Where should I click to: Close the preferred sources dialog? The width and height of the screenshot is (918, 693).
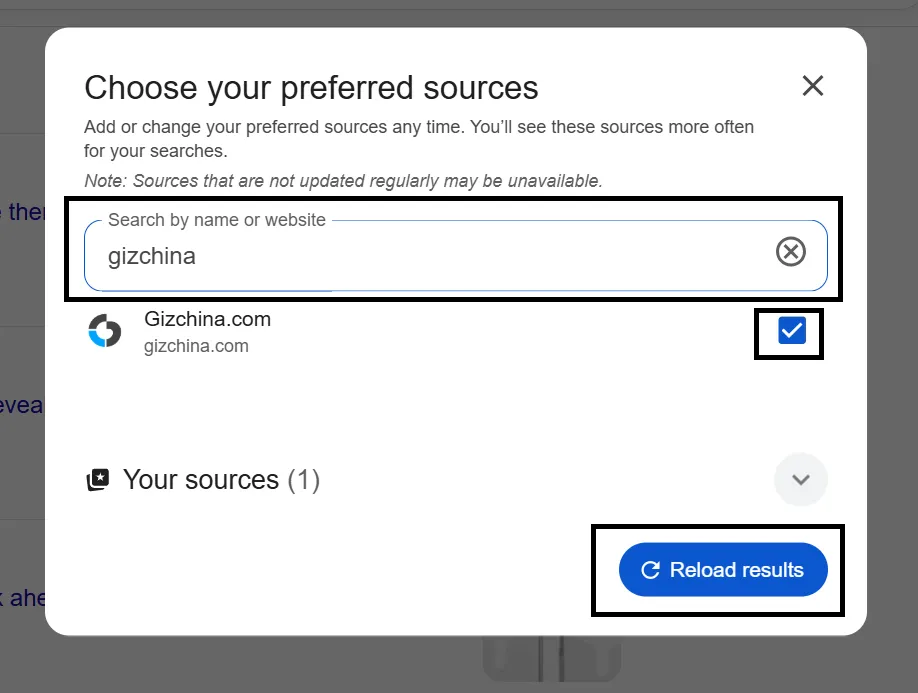pos(813,86)
